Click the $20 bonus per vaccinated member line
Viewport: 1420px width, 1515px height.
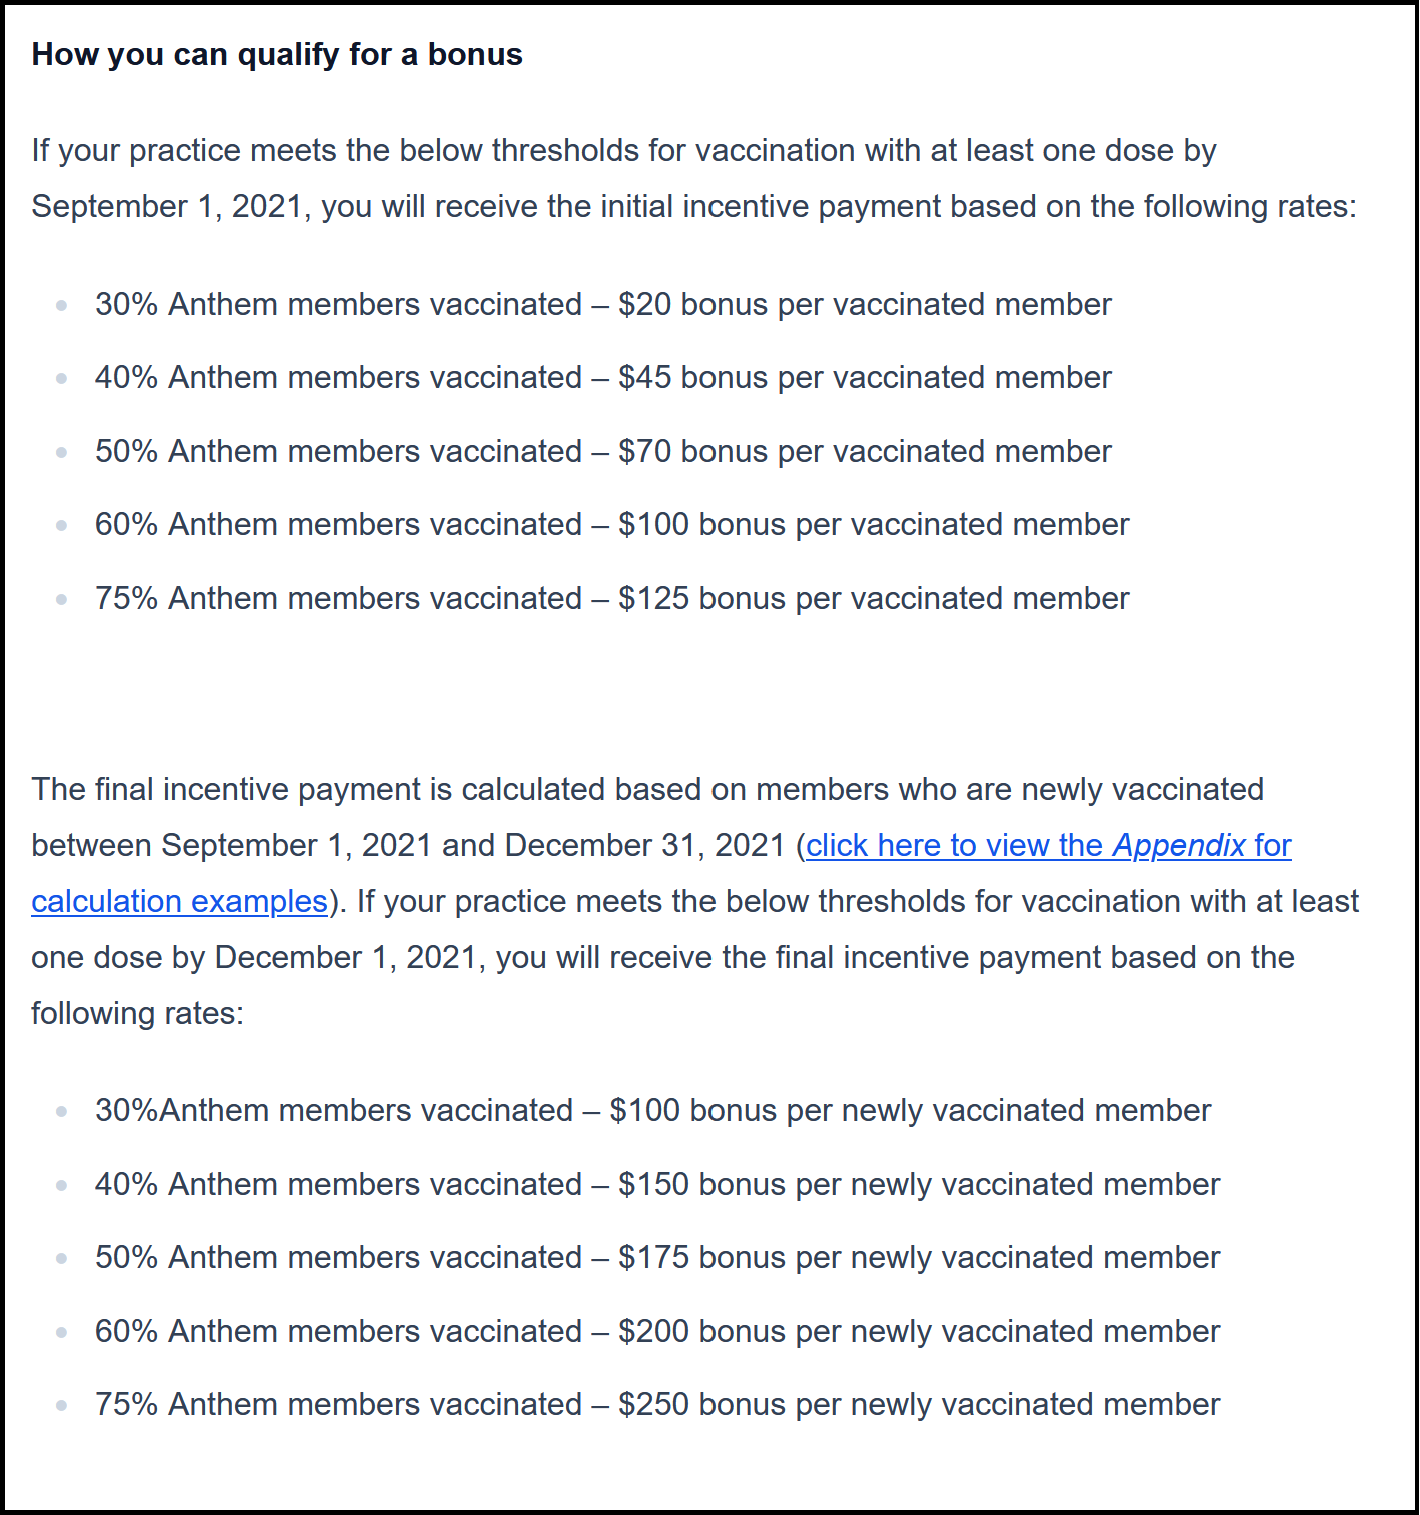pos(602,304)
